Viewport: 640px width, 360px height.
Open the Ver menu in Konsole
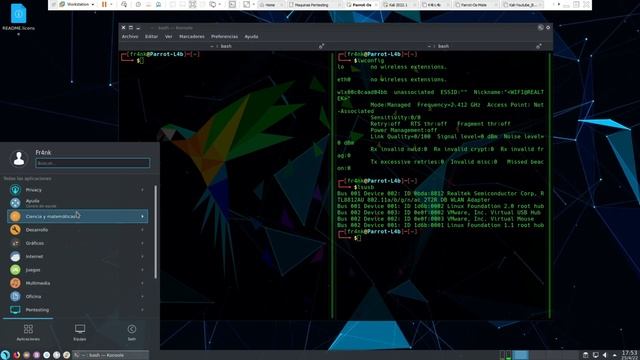(x=168, y=36)
